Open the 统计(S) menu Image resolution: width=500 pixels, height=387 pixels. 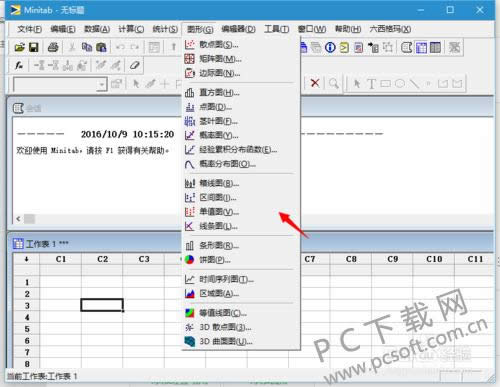(165, 29)
